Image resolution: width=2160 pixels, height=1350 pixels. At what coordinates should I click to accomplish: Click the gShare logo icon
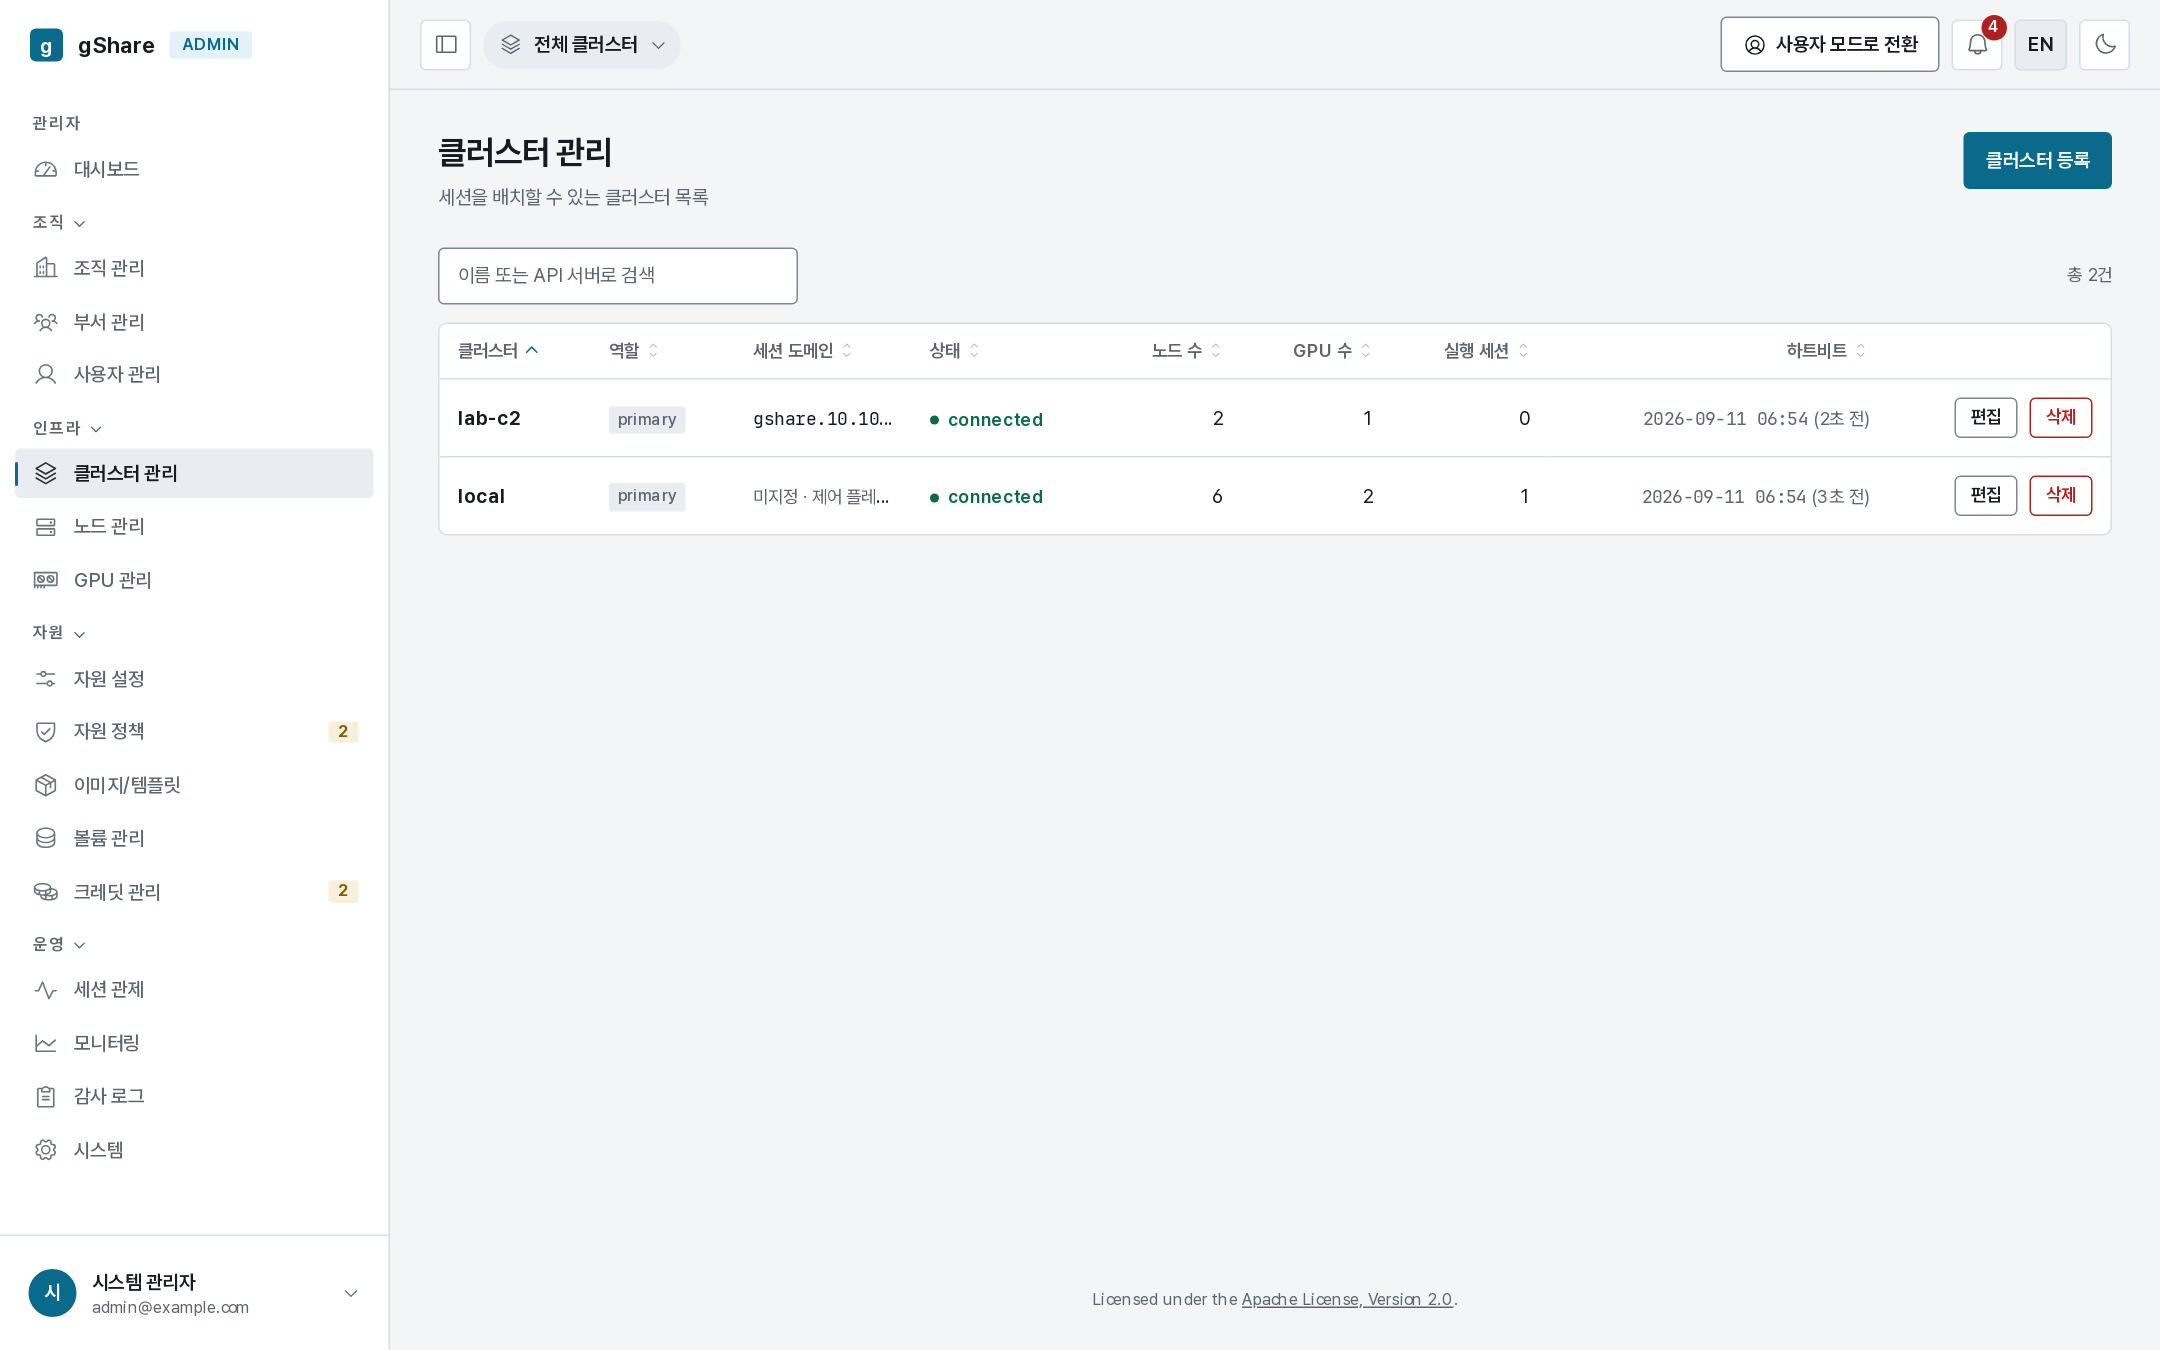[46, 45]
